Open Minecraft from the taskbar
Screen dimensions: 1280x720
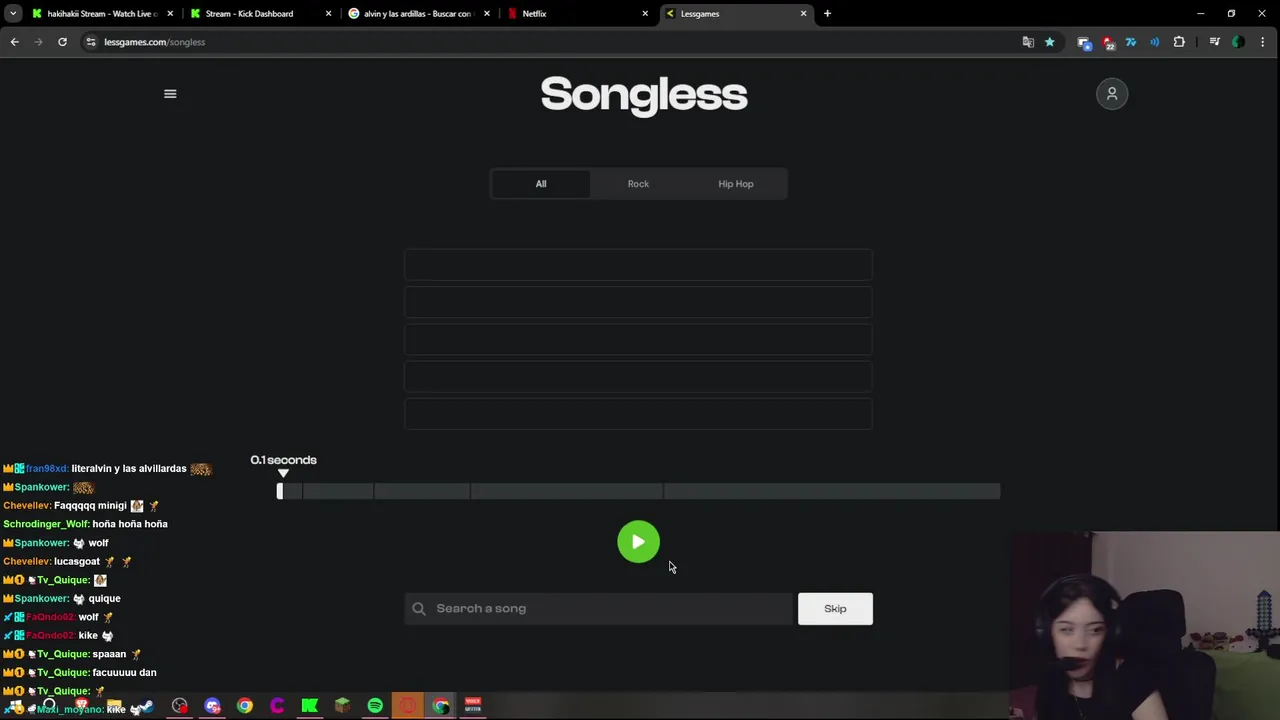[342, 706]
